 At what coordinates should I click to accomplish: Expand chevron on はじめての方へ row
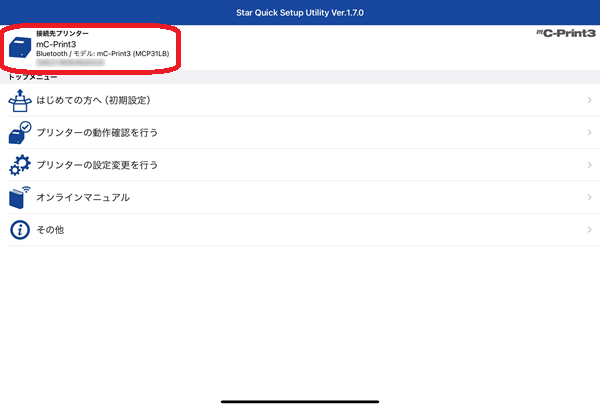tap(589, 100)
